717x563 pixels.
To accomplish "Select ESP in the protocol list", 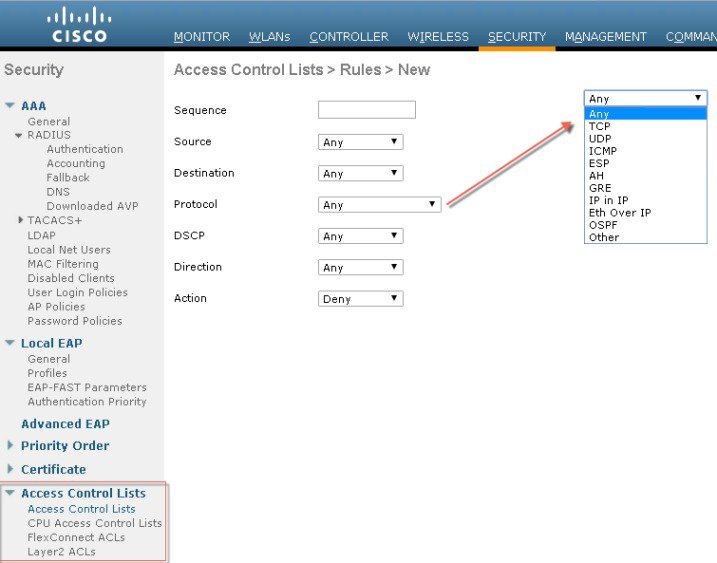I will (x=645, y=163).
